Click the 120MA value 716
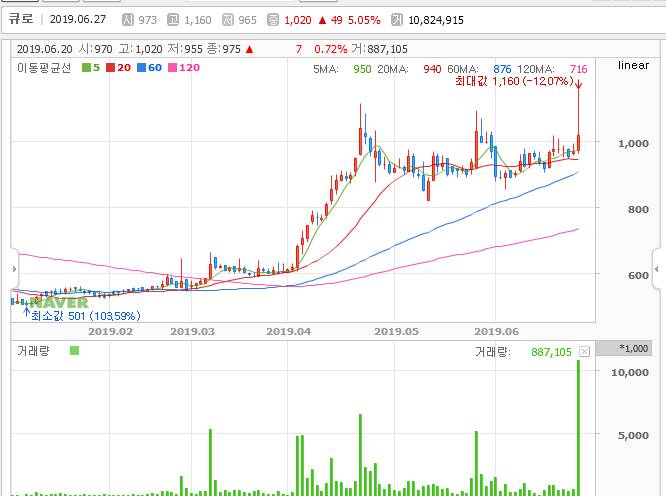Viewport: 666px width, 496px height. tap(578, 69)
